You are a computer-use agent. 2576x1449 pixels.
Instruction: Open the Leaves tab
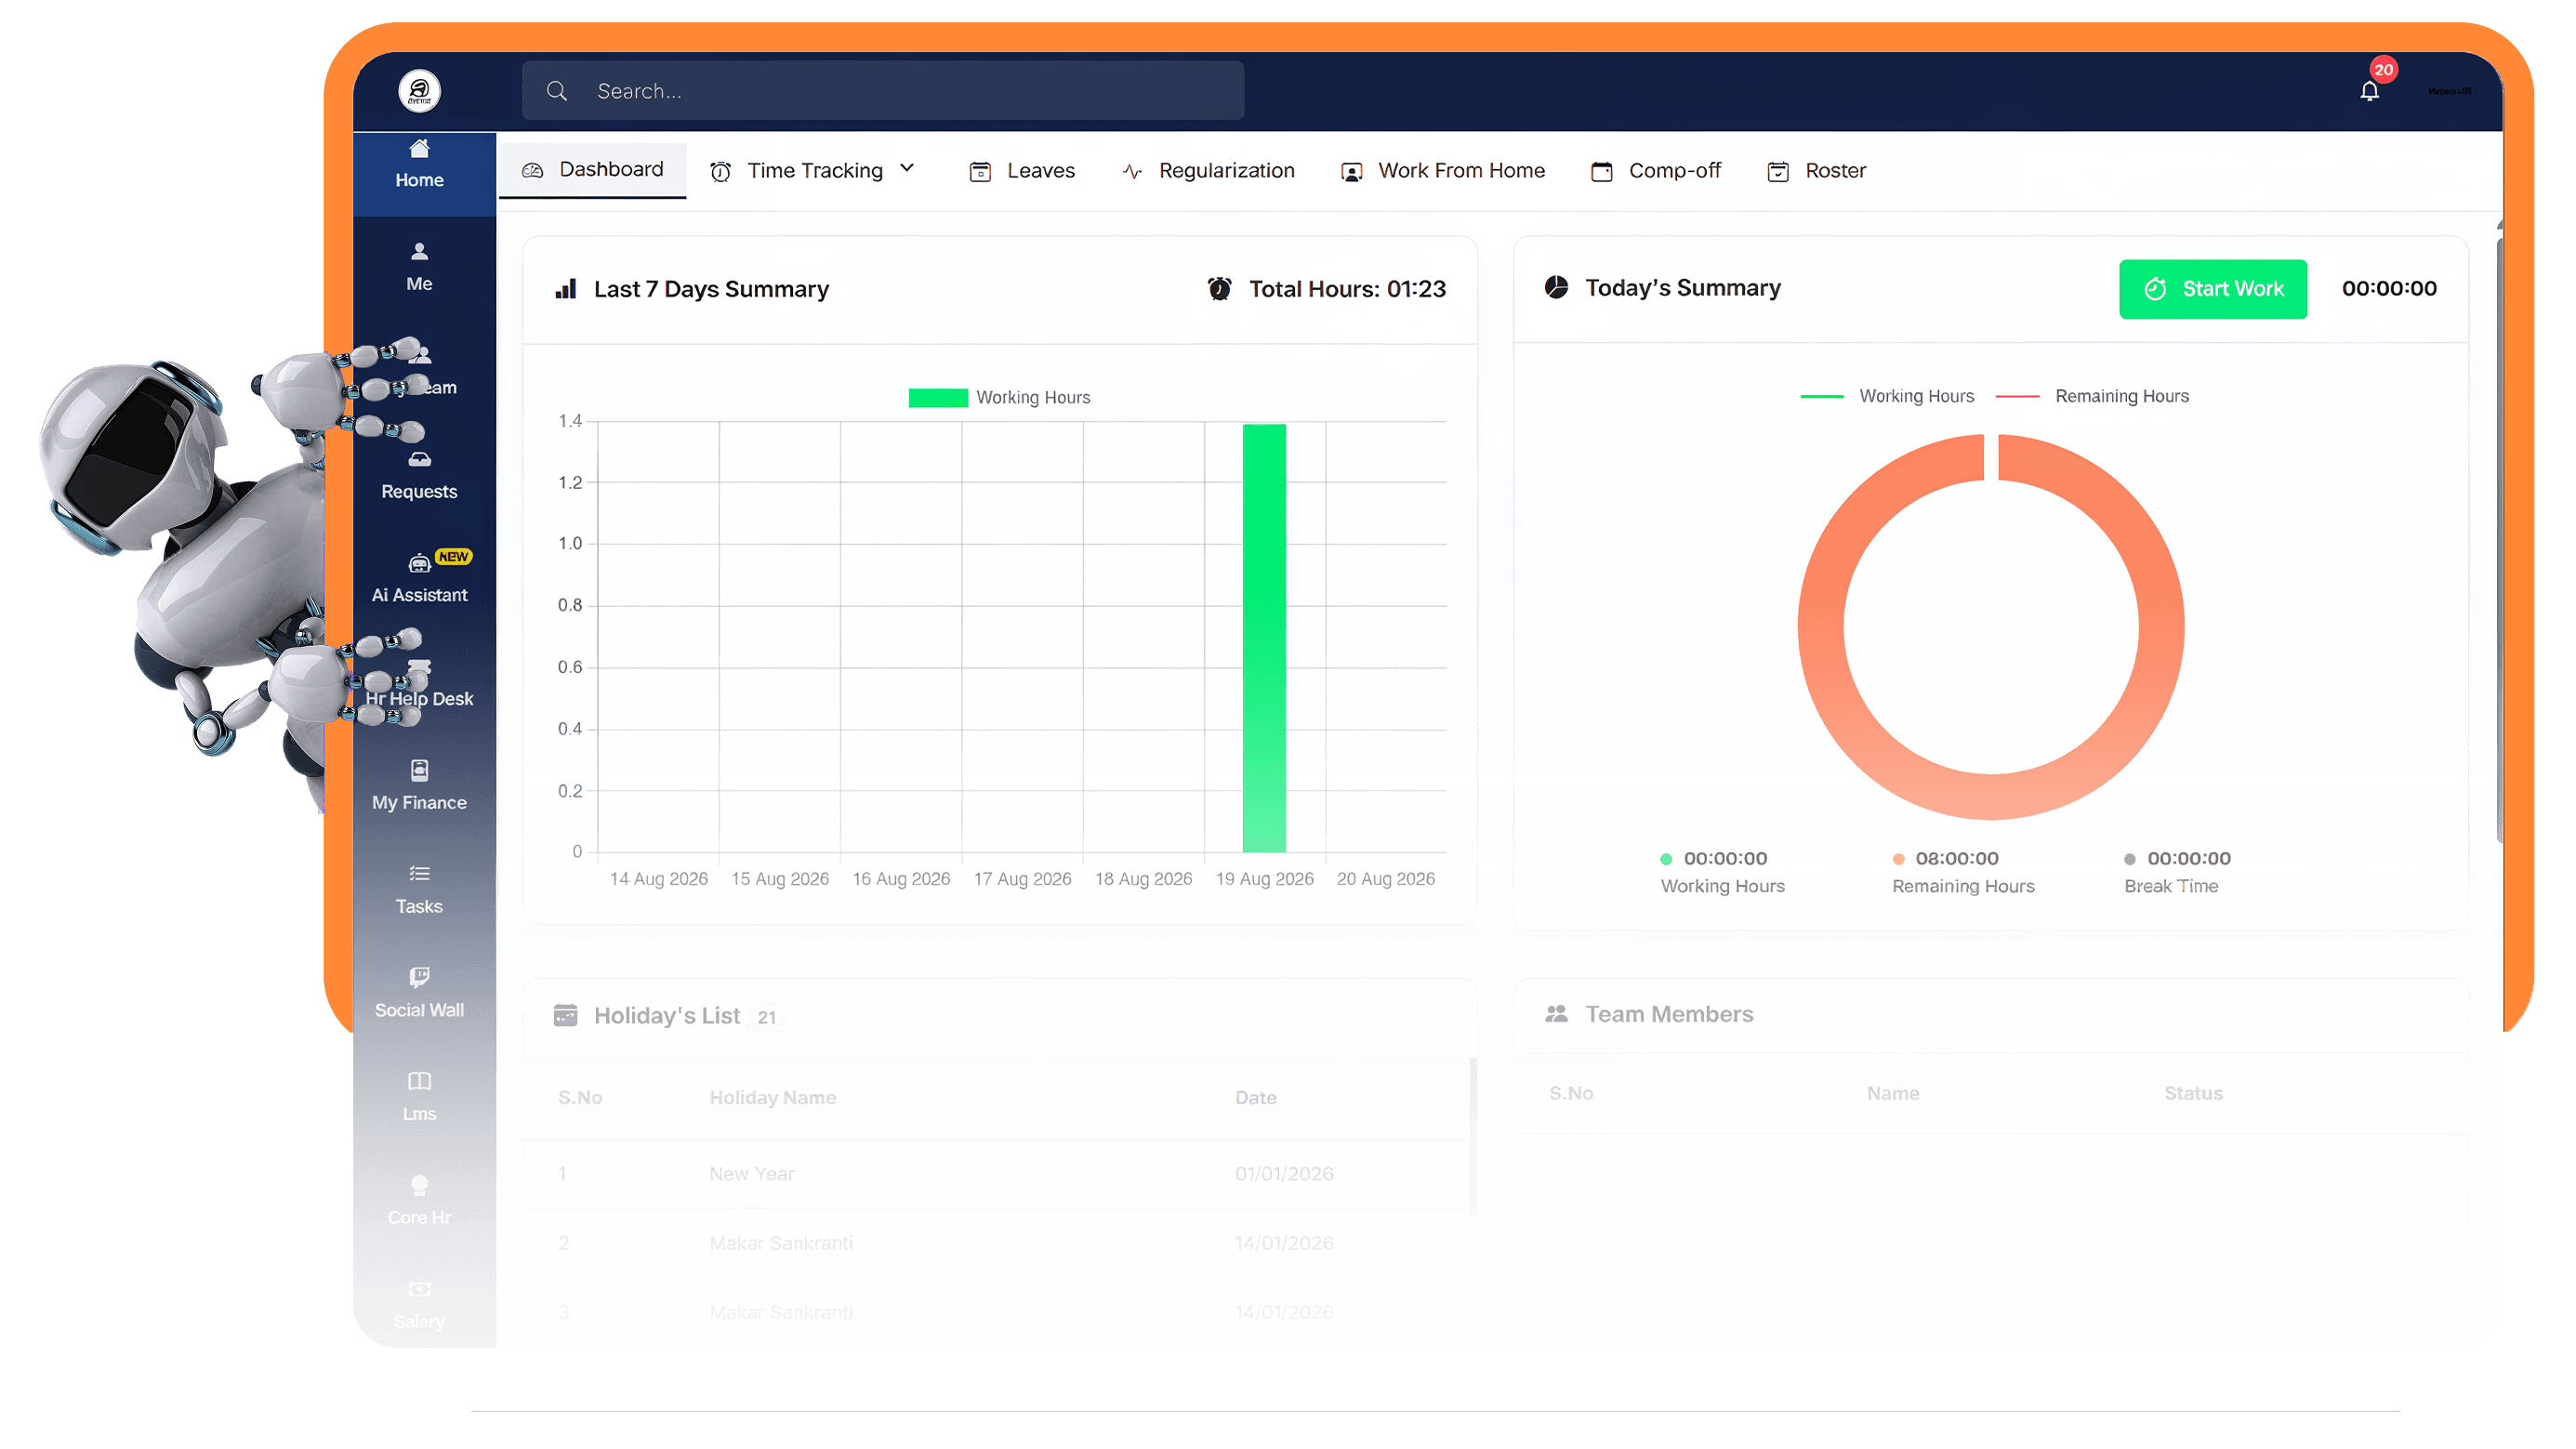(x=1022, y=171)
